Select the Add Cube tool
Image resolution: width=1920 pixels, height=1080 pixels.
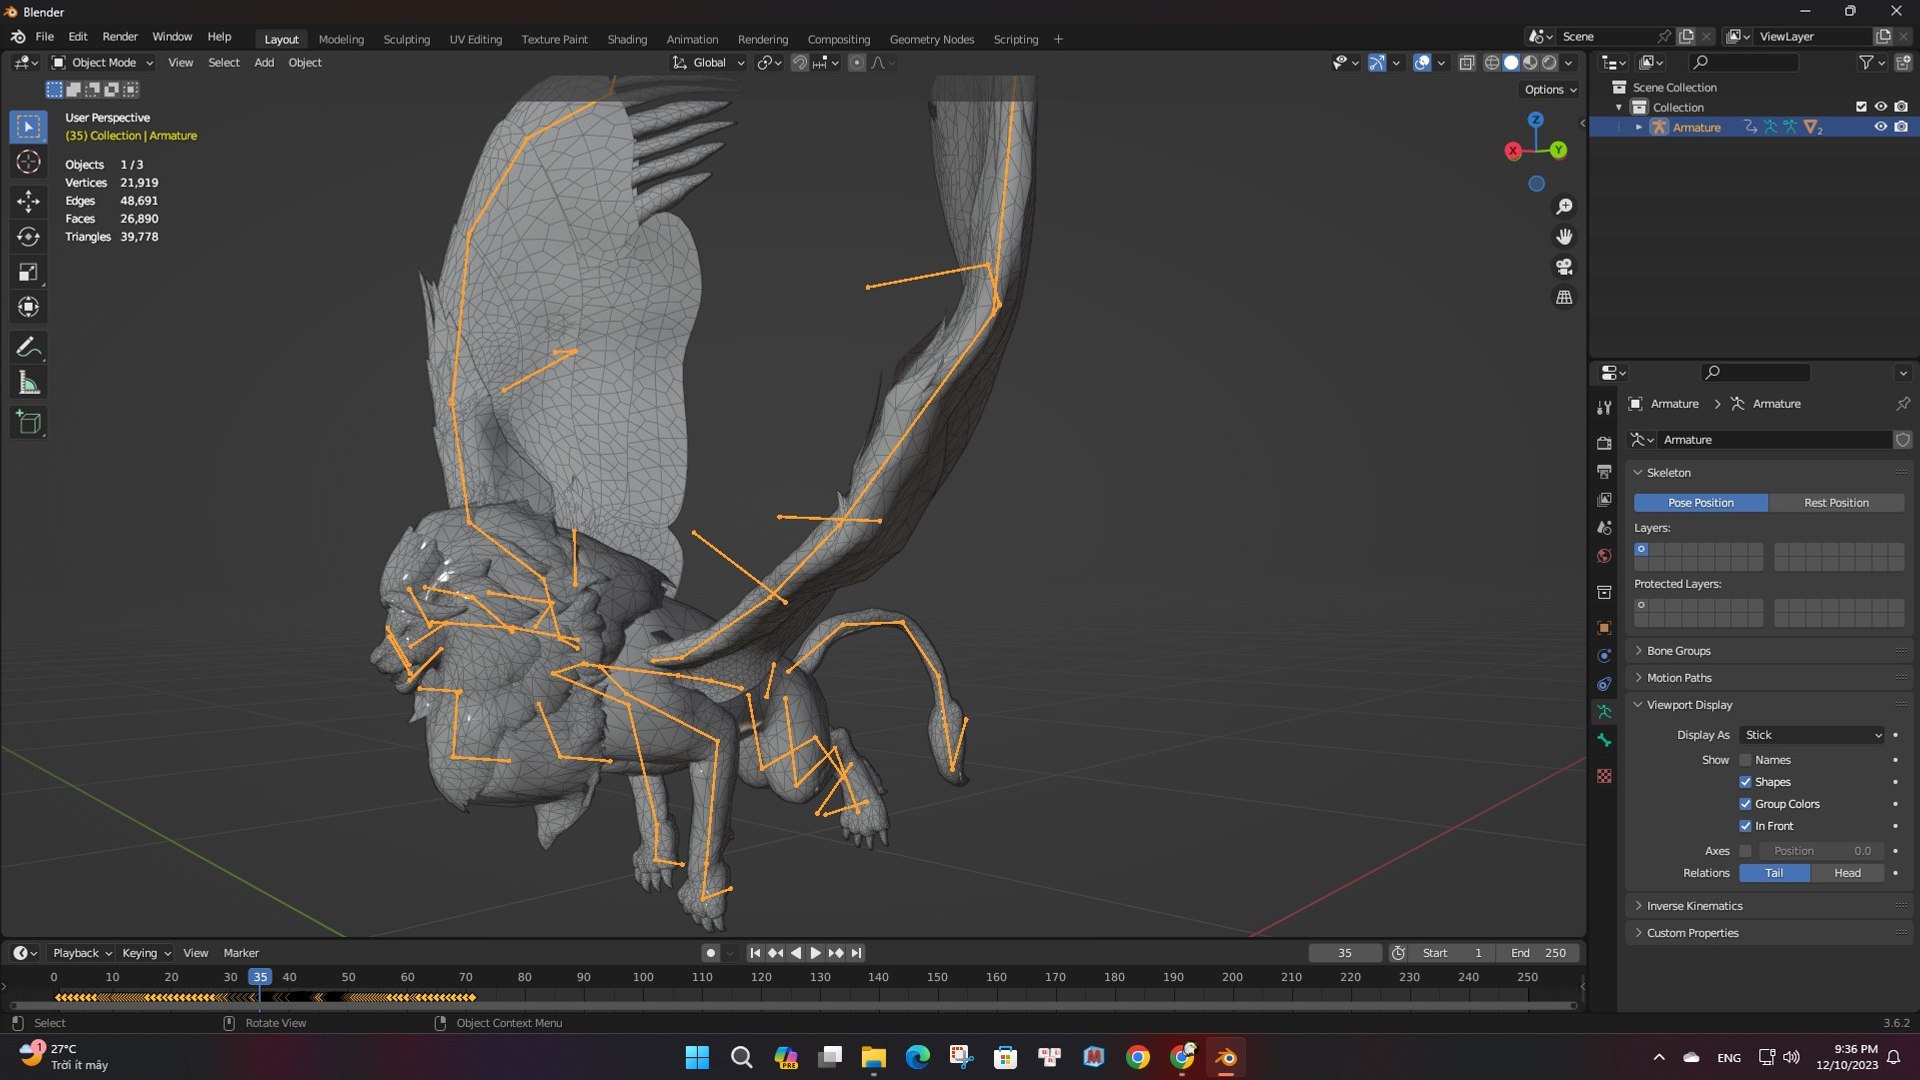(x=28, y=423)
